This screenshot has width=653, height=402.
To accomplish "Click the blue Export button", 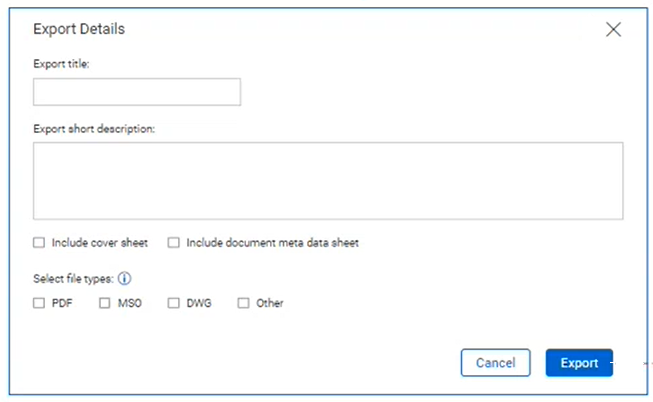I will tap(579, 363).
